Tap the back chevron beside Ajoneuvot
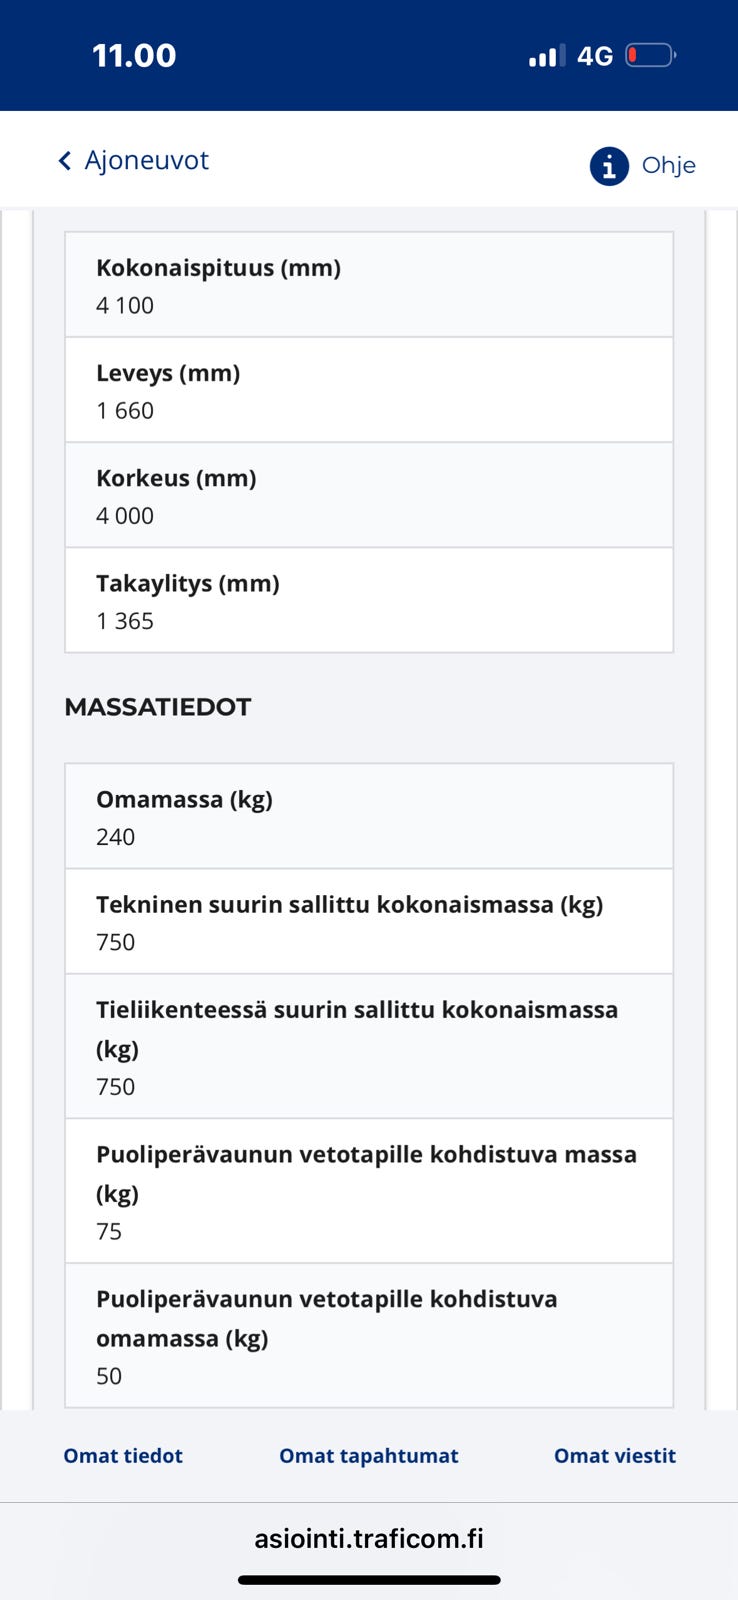The width and height of the screenshot is (738, 1600). pyautogui.click(x=63, y=160)
